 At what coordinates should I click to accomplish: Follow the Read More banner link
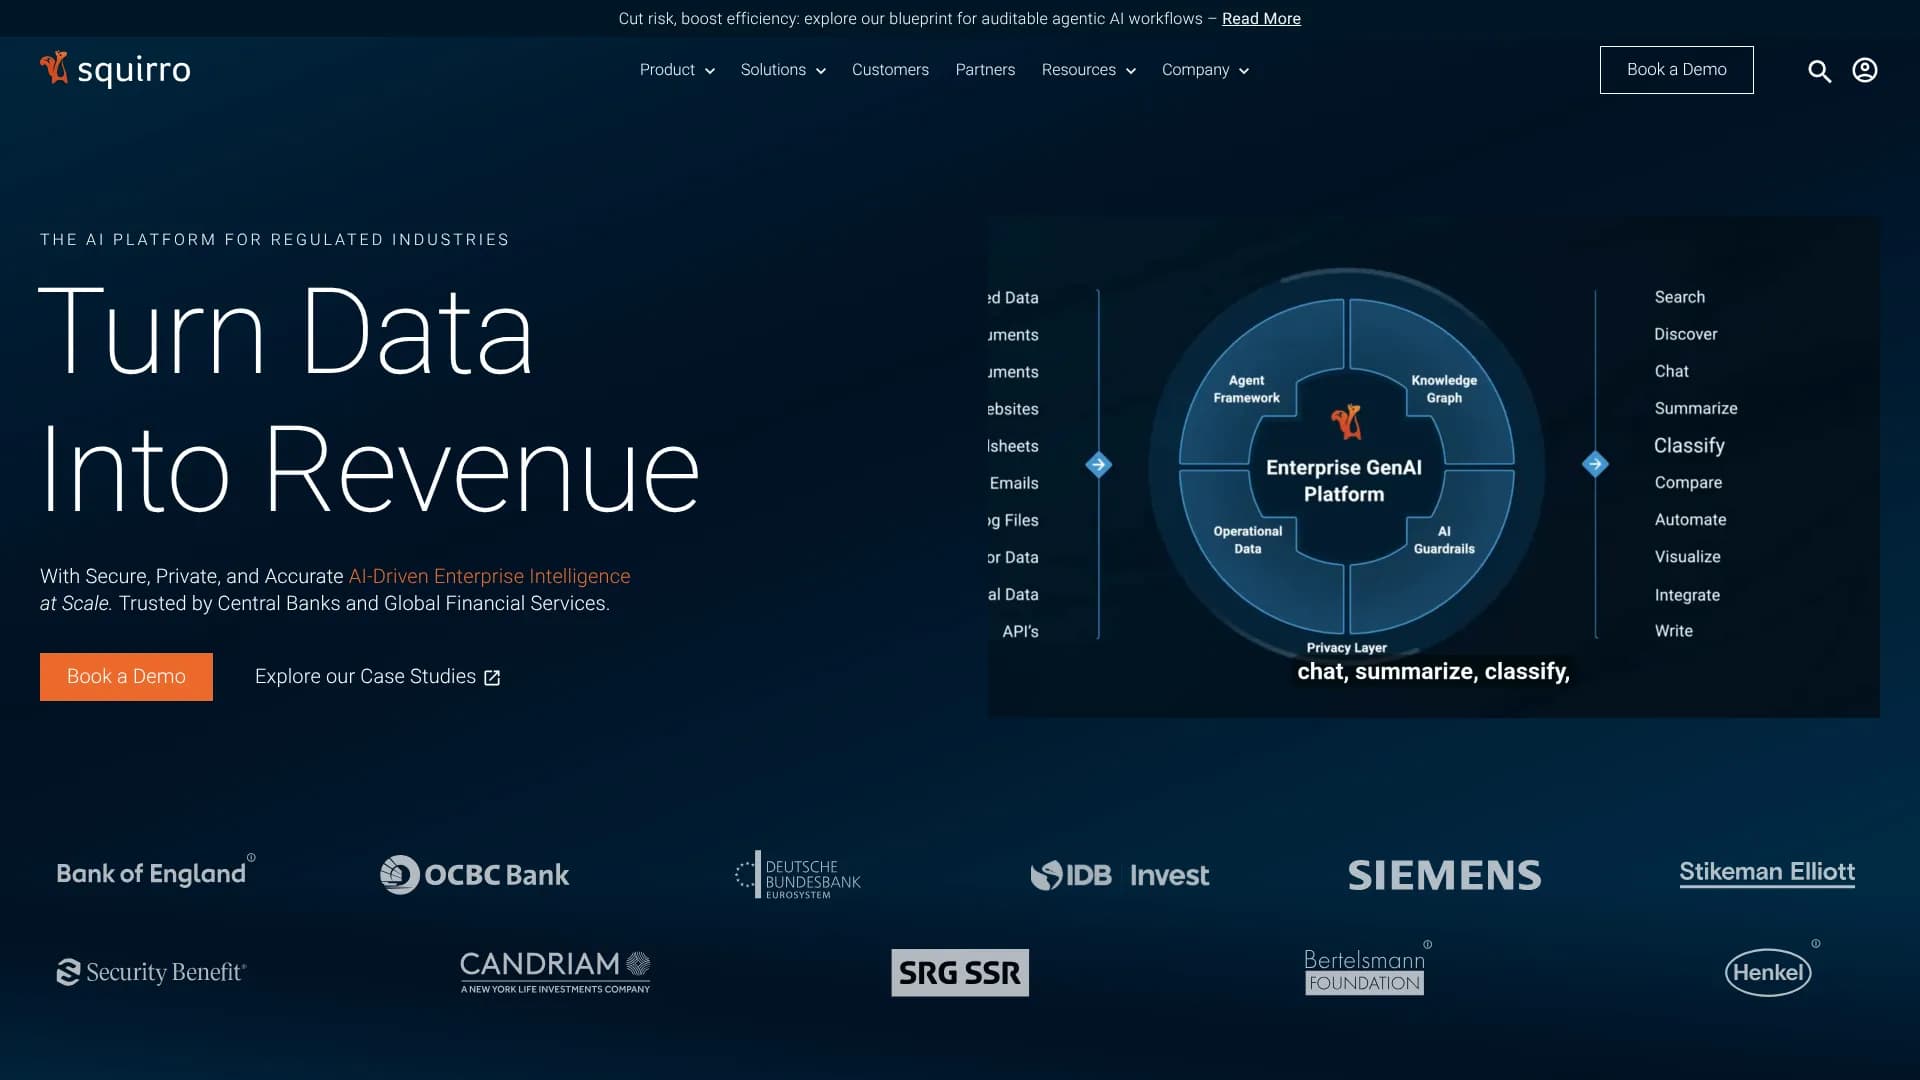[x=1261, y=19]
